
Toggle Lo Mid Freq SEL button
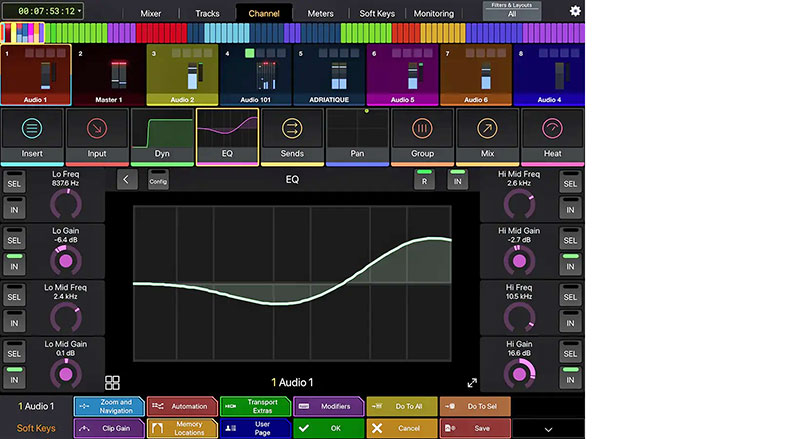[14, 296]
